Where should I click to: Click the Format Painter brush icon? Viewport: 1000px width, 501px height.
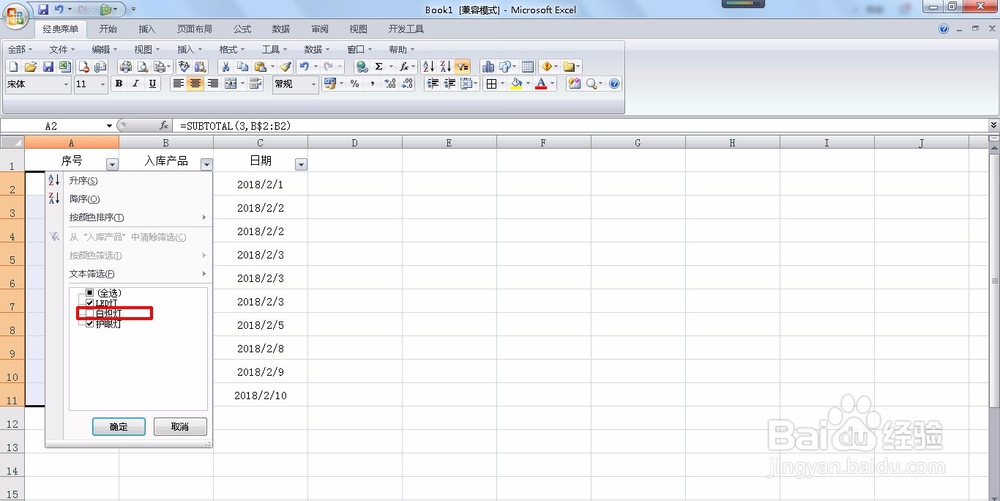point(286,66)
